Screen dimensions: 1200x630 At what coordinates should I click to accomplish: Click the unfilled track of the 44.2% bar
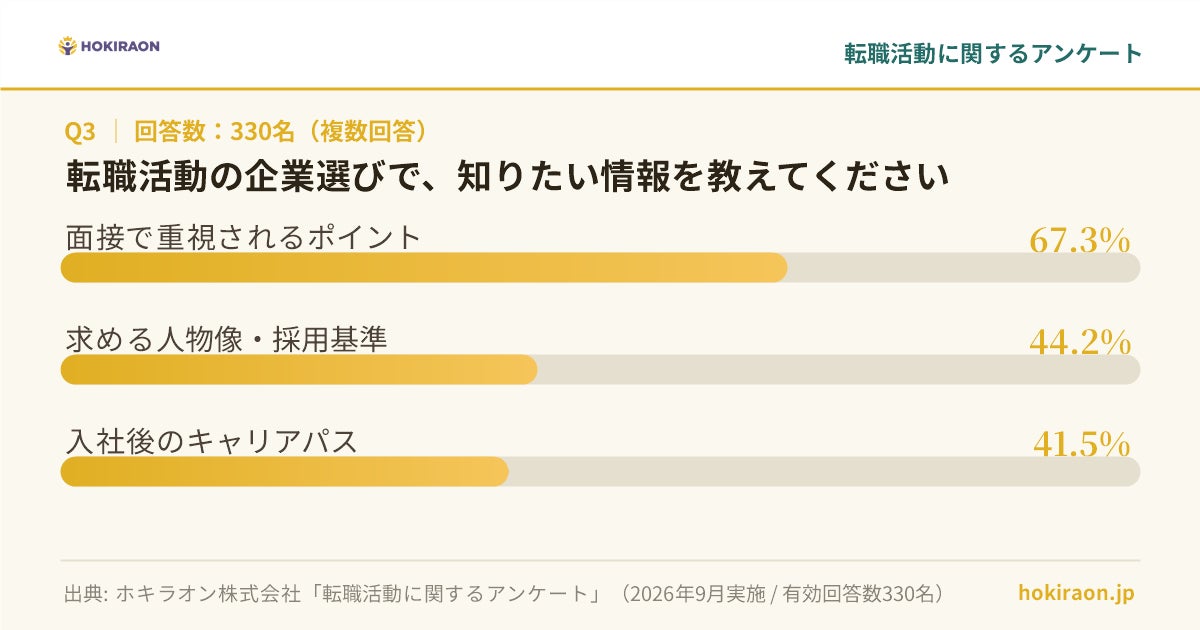pos(839,370)
